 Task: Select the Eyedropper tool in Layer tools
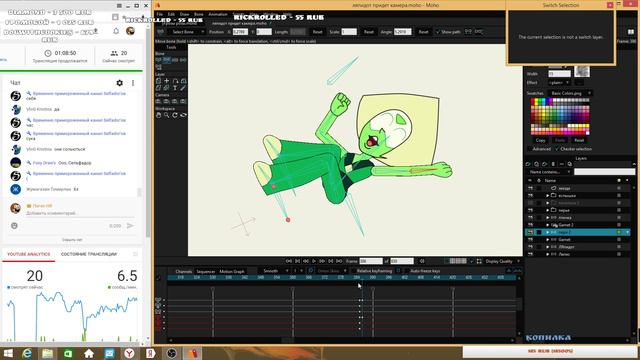[x=183, y=88]
